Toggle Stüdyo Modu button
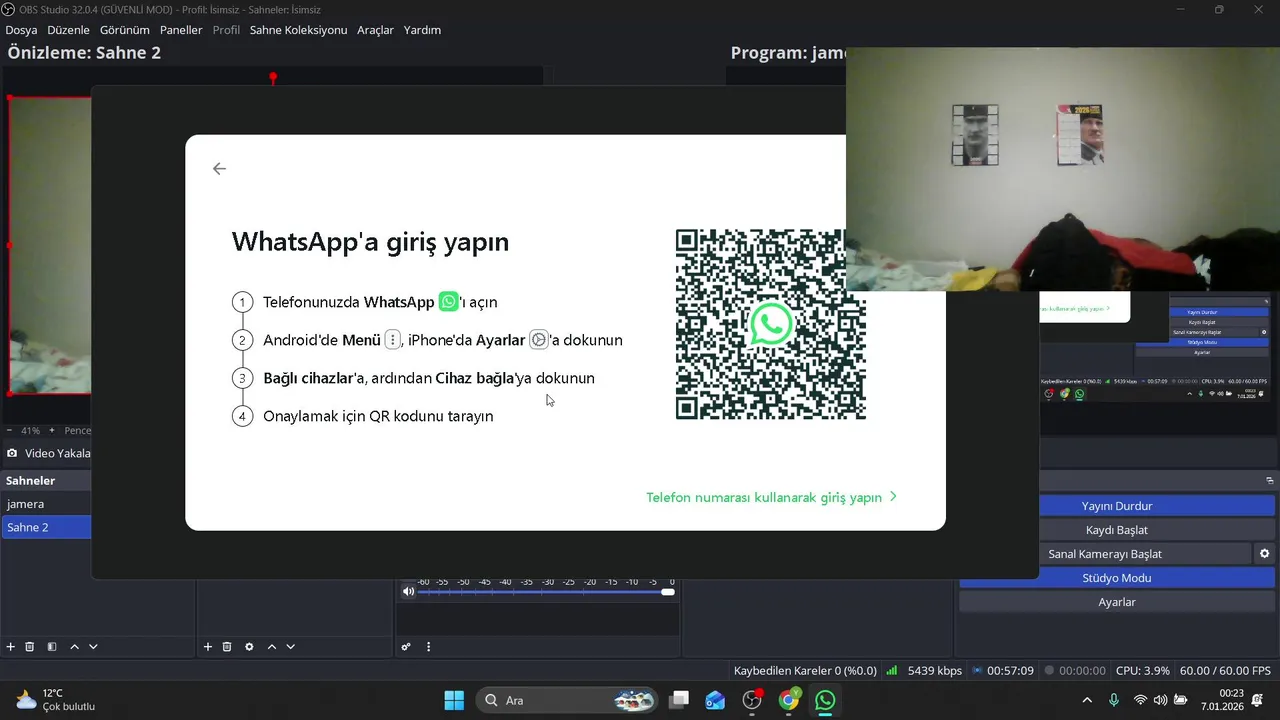This screenshot has width=1280, height=720. click(1117, 578)
